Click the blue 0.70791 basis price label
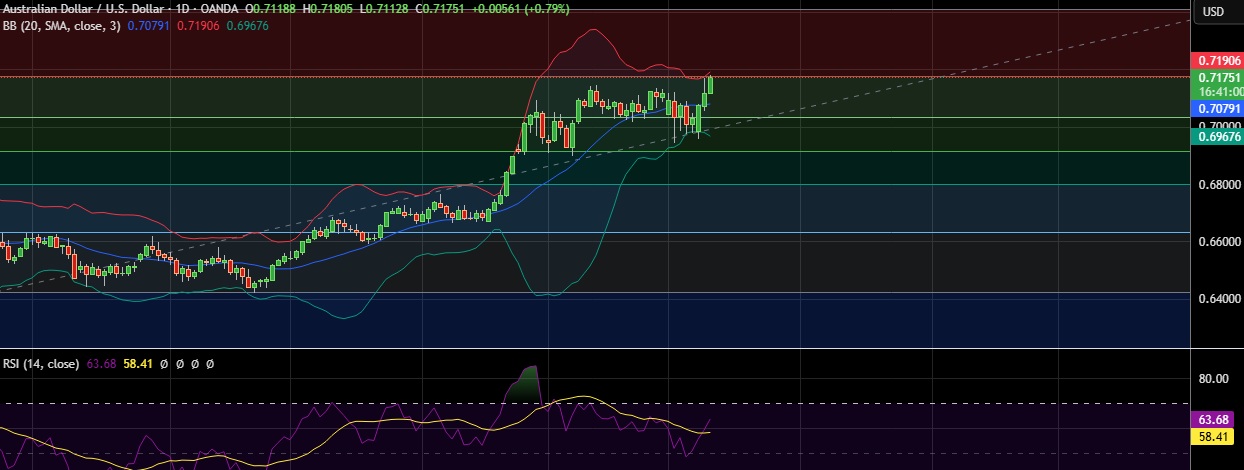Viewport: 1244px width, 470px height. pyautogui.click(x=1218, y=108)
